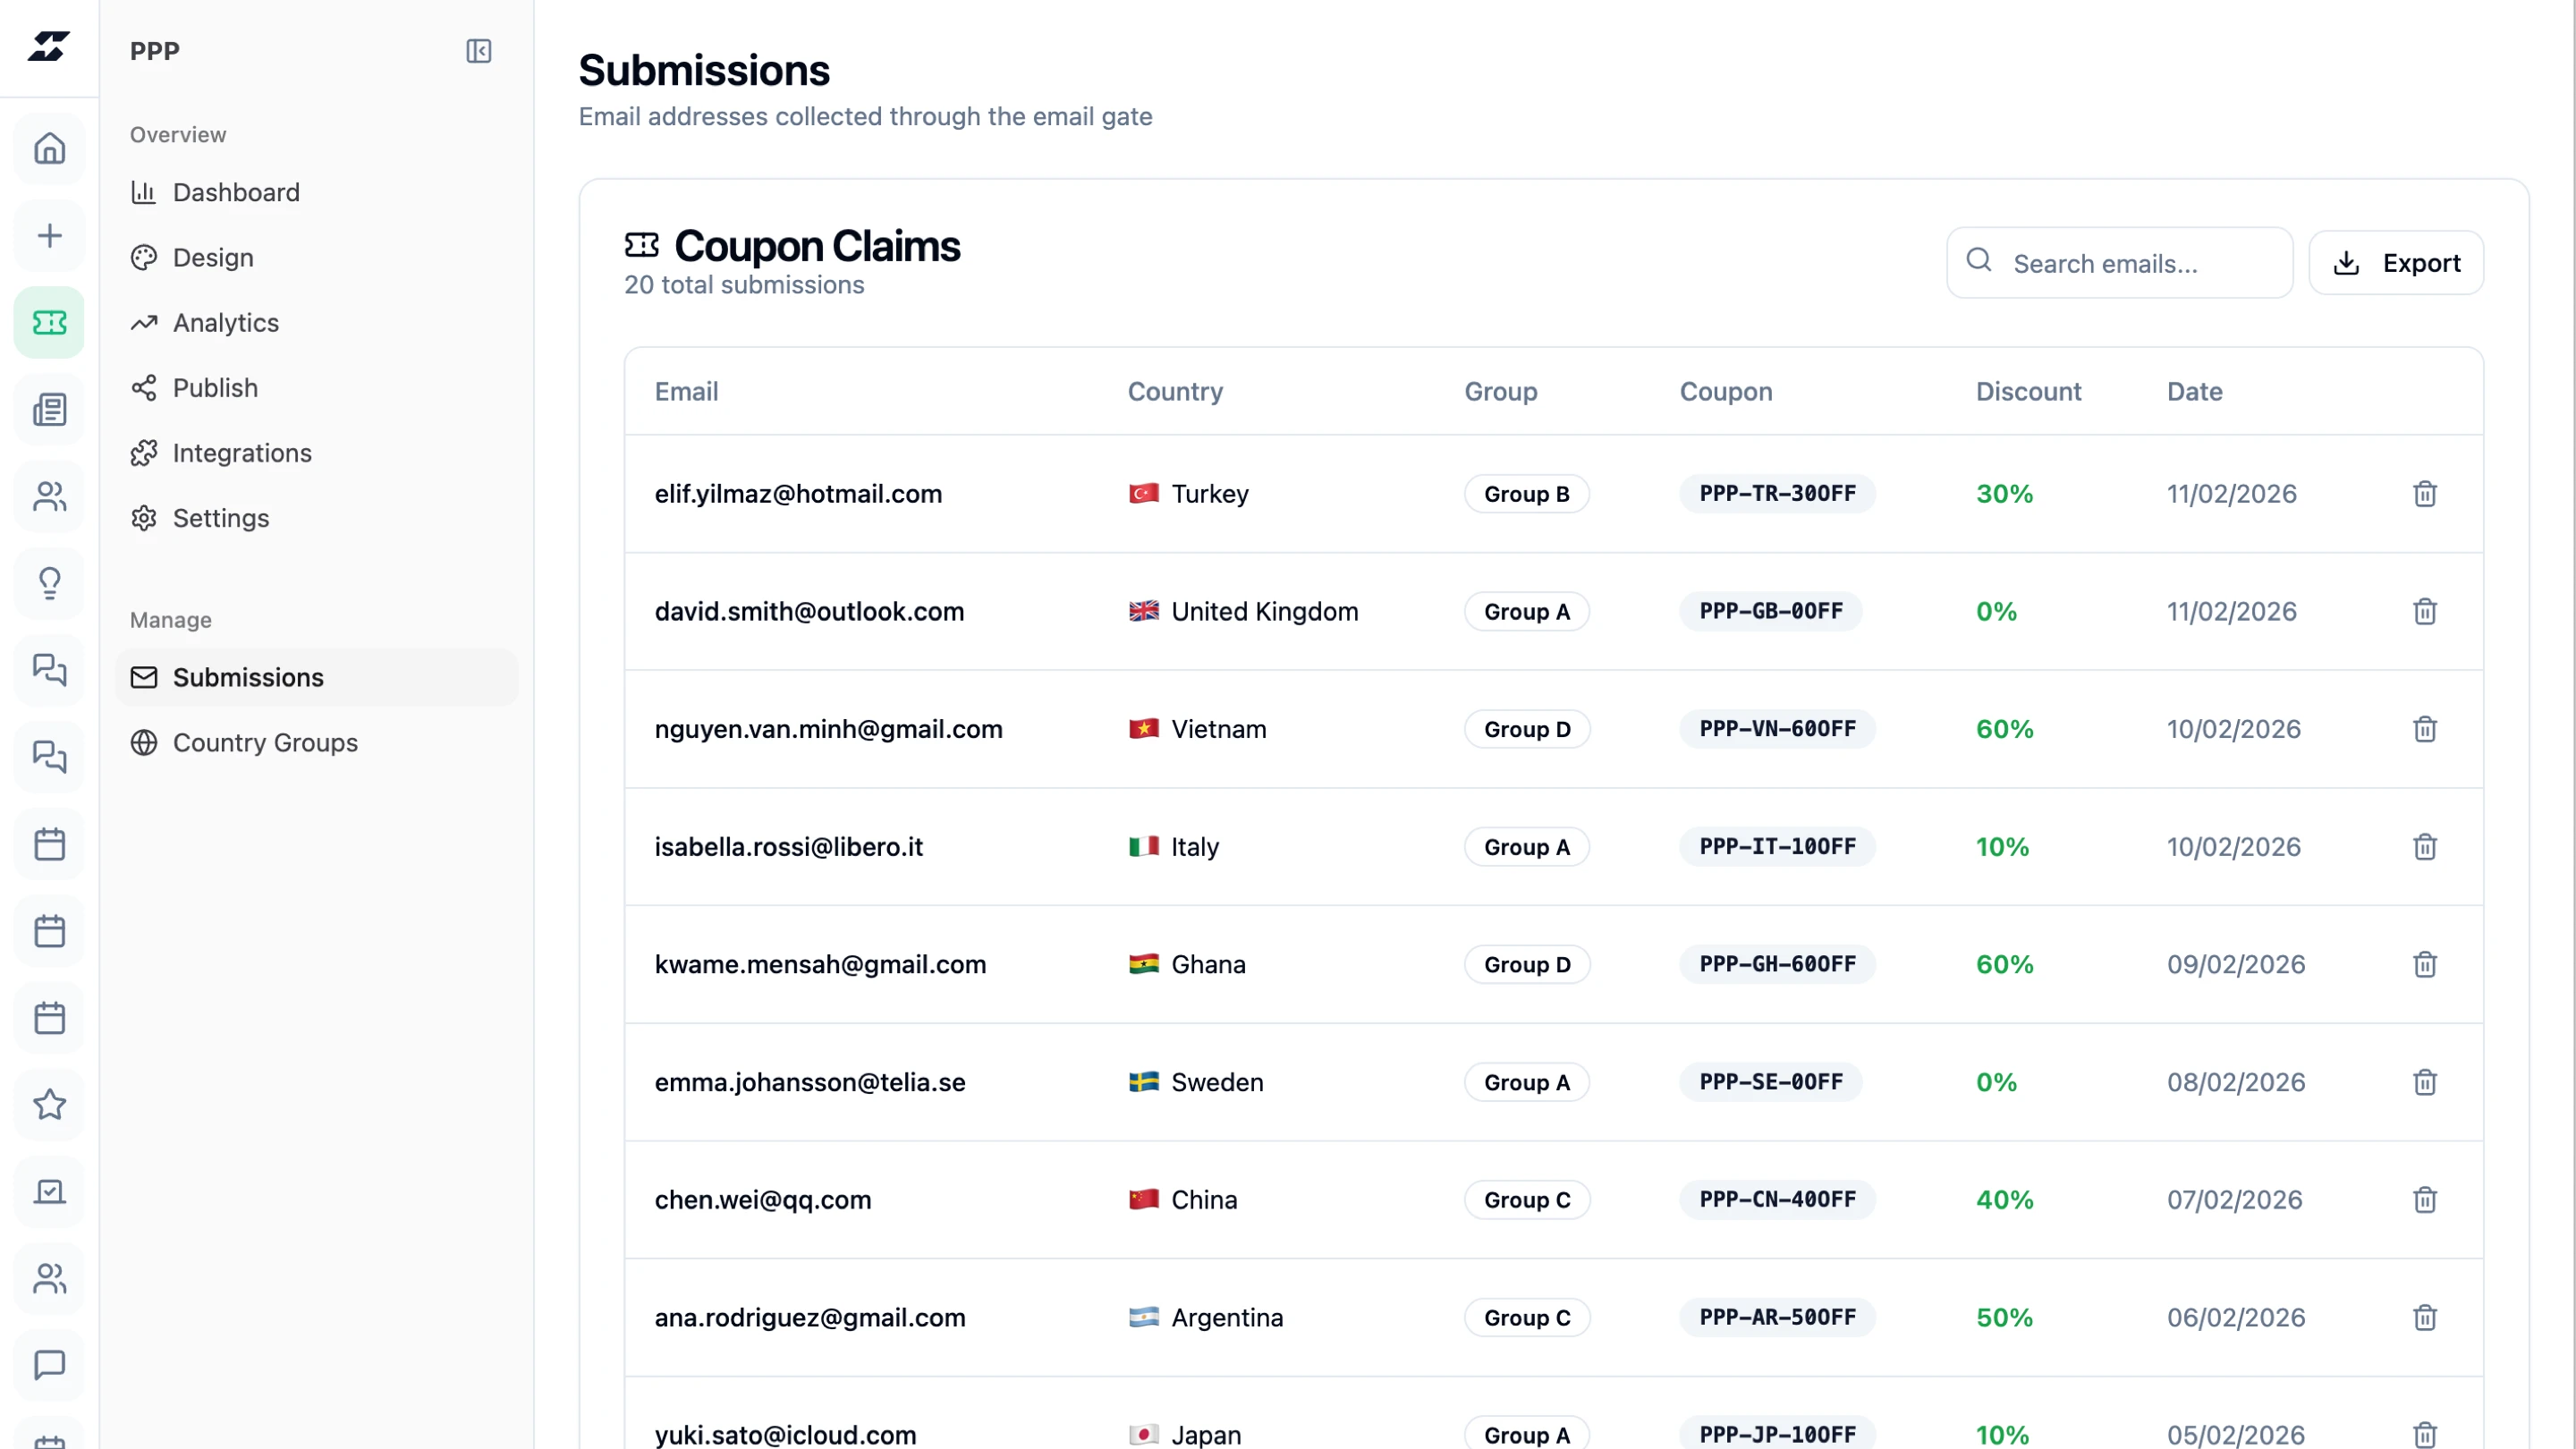Click the home icon in left rail

[49, 148]
